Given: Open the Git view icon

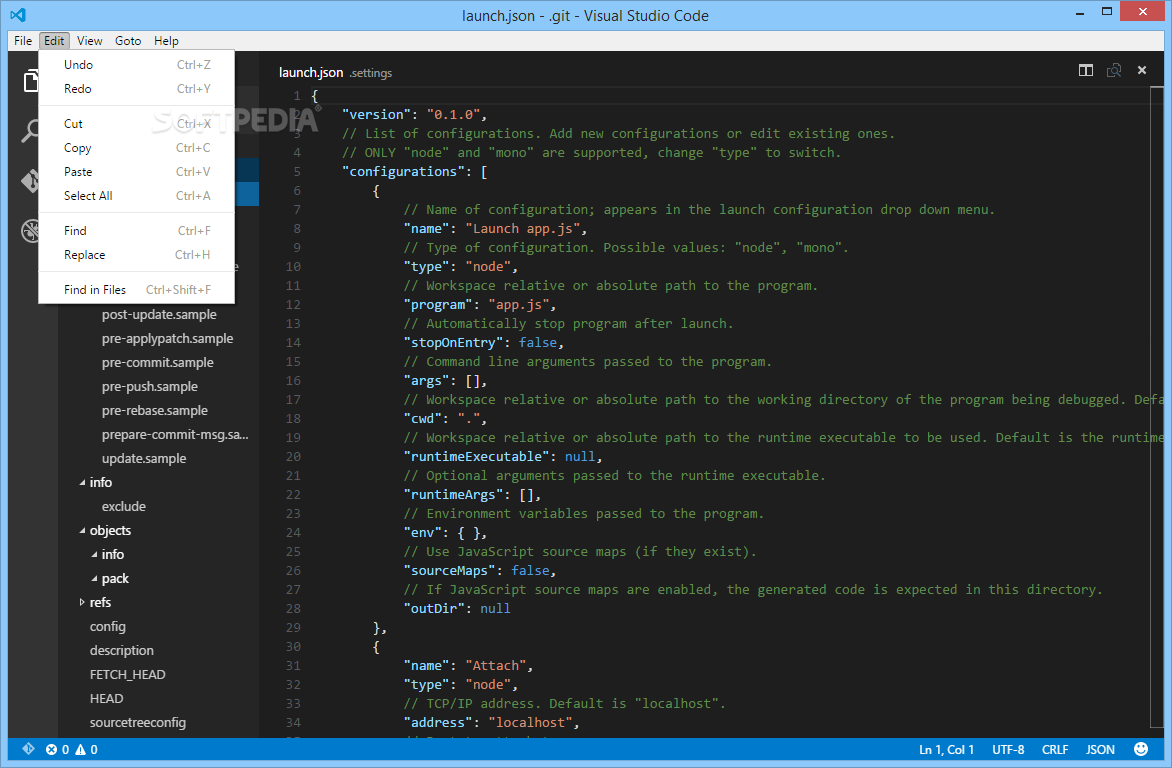Looking at the screenshot, I should click(x=30, y=180).
